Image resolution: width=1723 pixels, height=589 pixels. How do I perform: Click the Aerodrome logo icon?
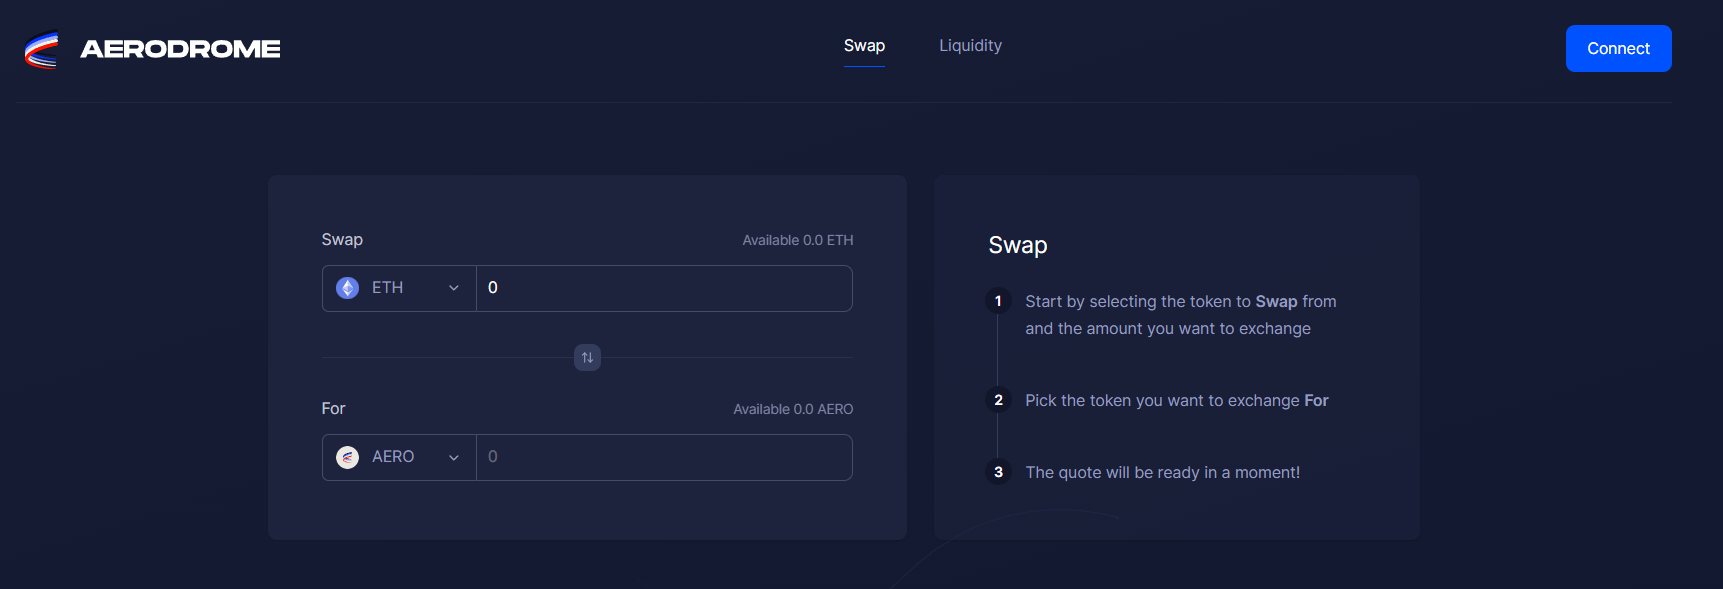pyautogui.click(x=41, y=48)
